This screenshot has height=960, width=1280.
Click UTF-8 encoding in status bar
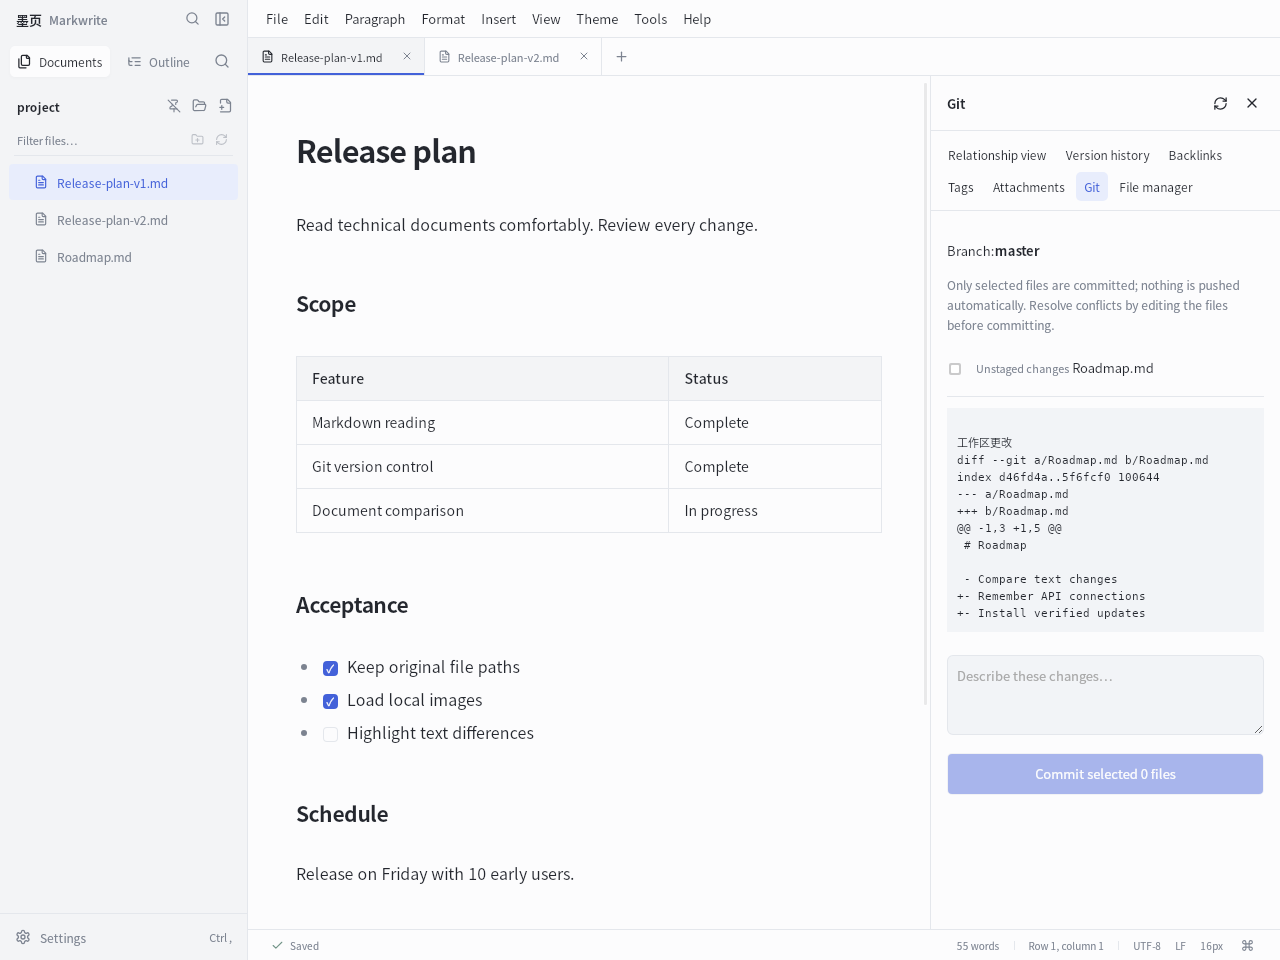pos(1147,946)
